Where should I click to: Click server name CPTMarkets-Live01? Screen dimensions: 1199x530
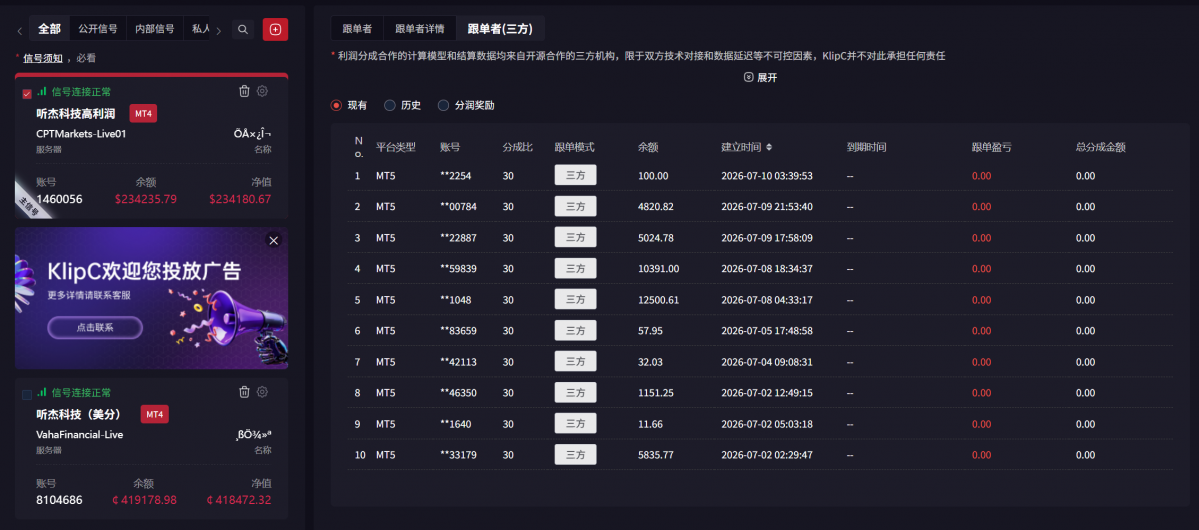click(81, 134)
